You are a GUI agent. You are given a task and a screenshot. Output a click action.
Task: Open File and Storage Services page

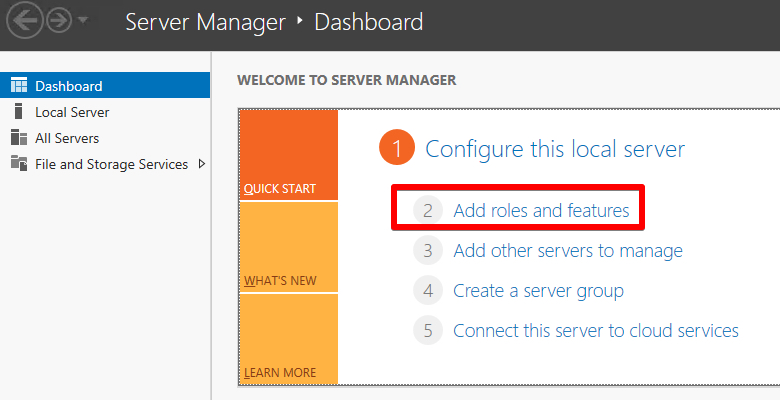(111, 164)
